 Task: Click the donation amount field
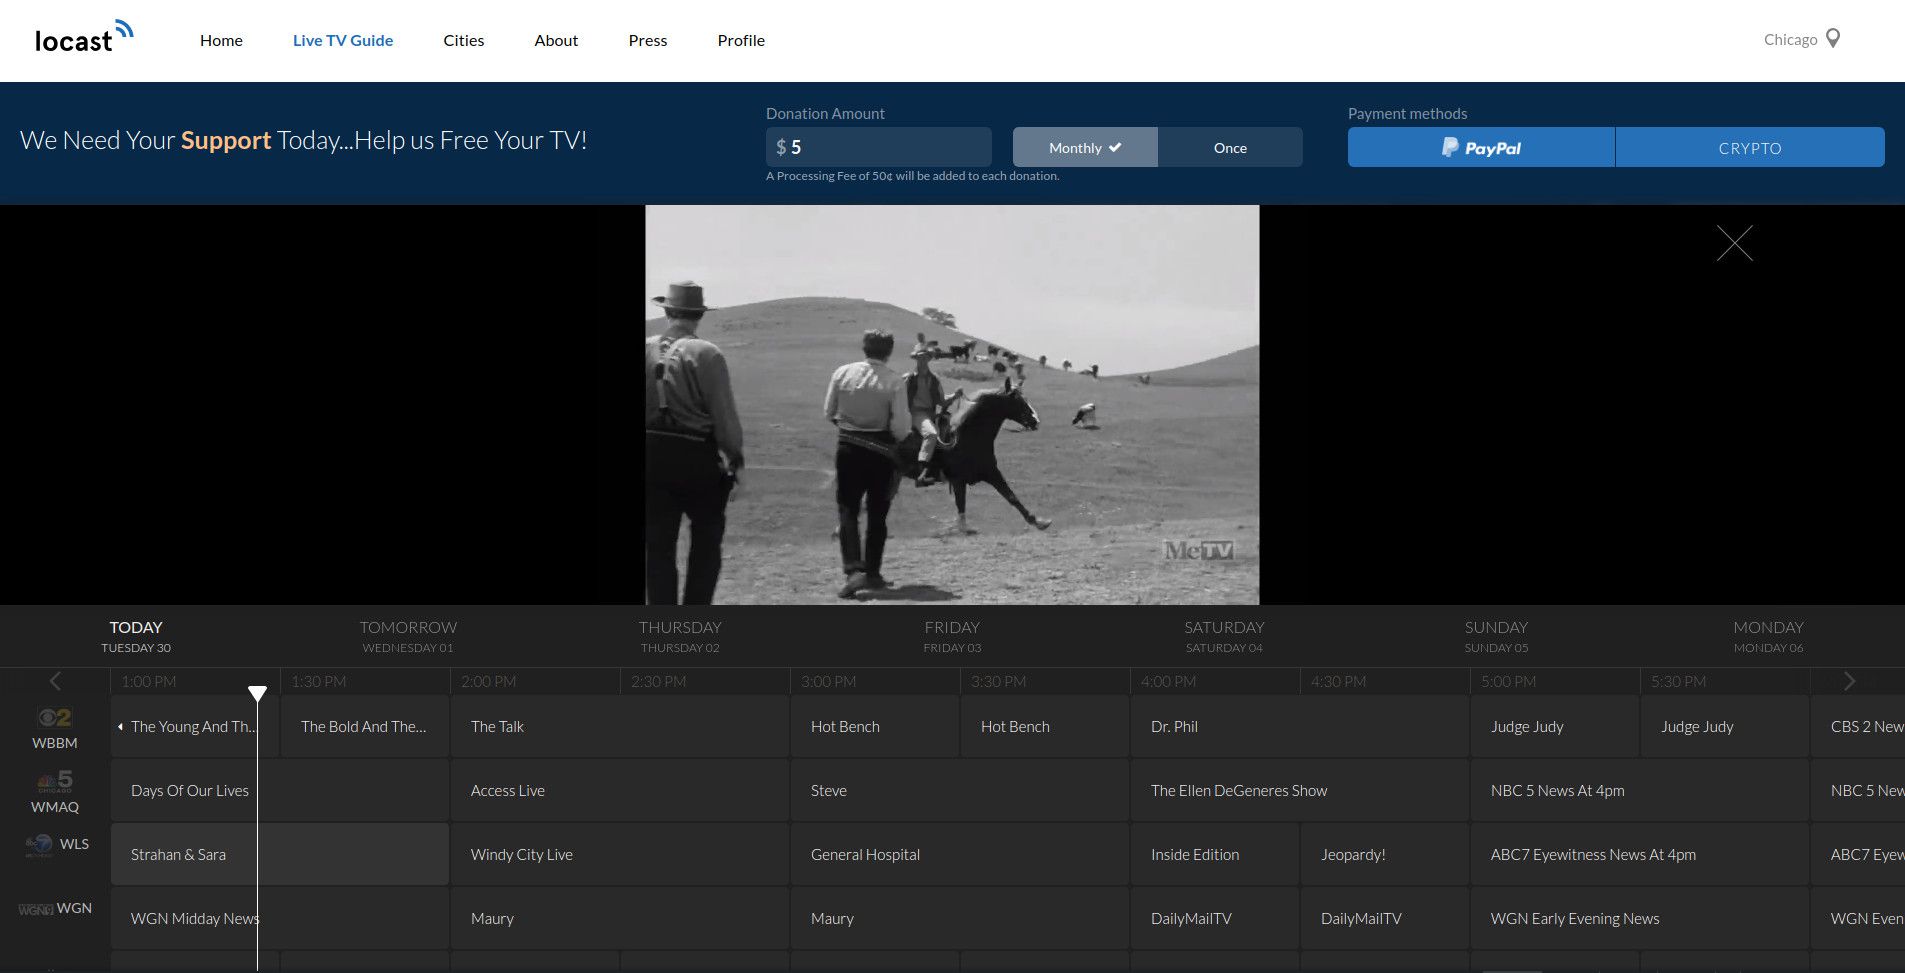coord(879,147)
